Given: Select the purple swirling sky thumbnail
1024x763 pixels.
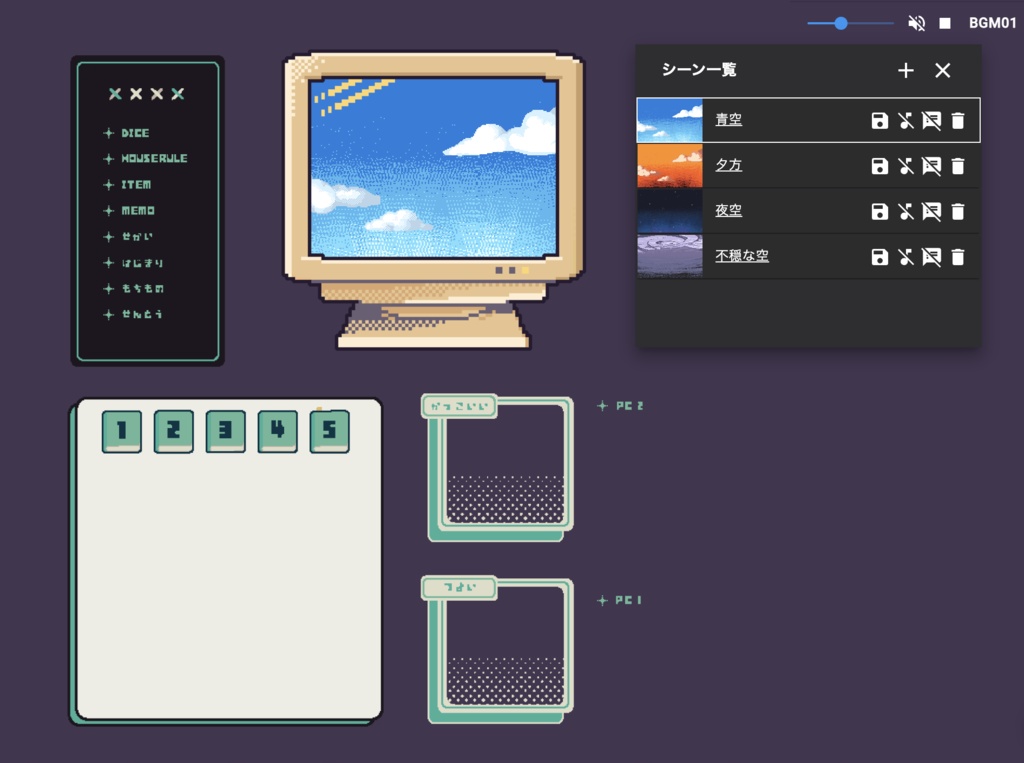Looking at the screenshot, I should [x=670, y=257].
